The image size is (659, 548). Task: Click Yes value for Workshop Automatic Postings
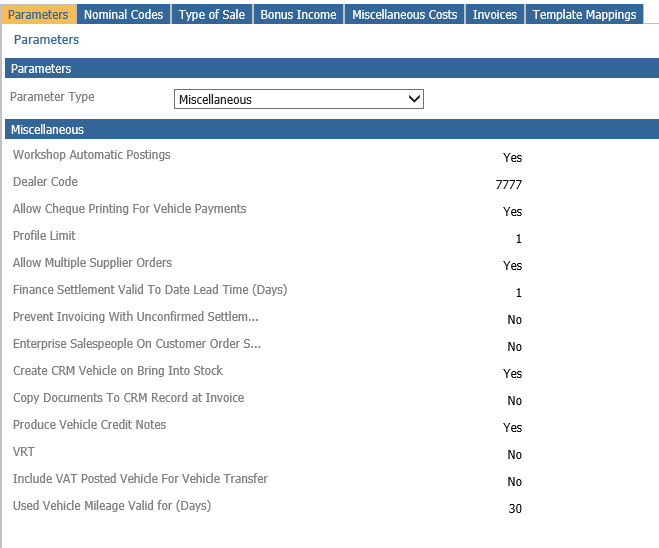(512, 158)
